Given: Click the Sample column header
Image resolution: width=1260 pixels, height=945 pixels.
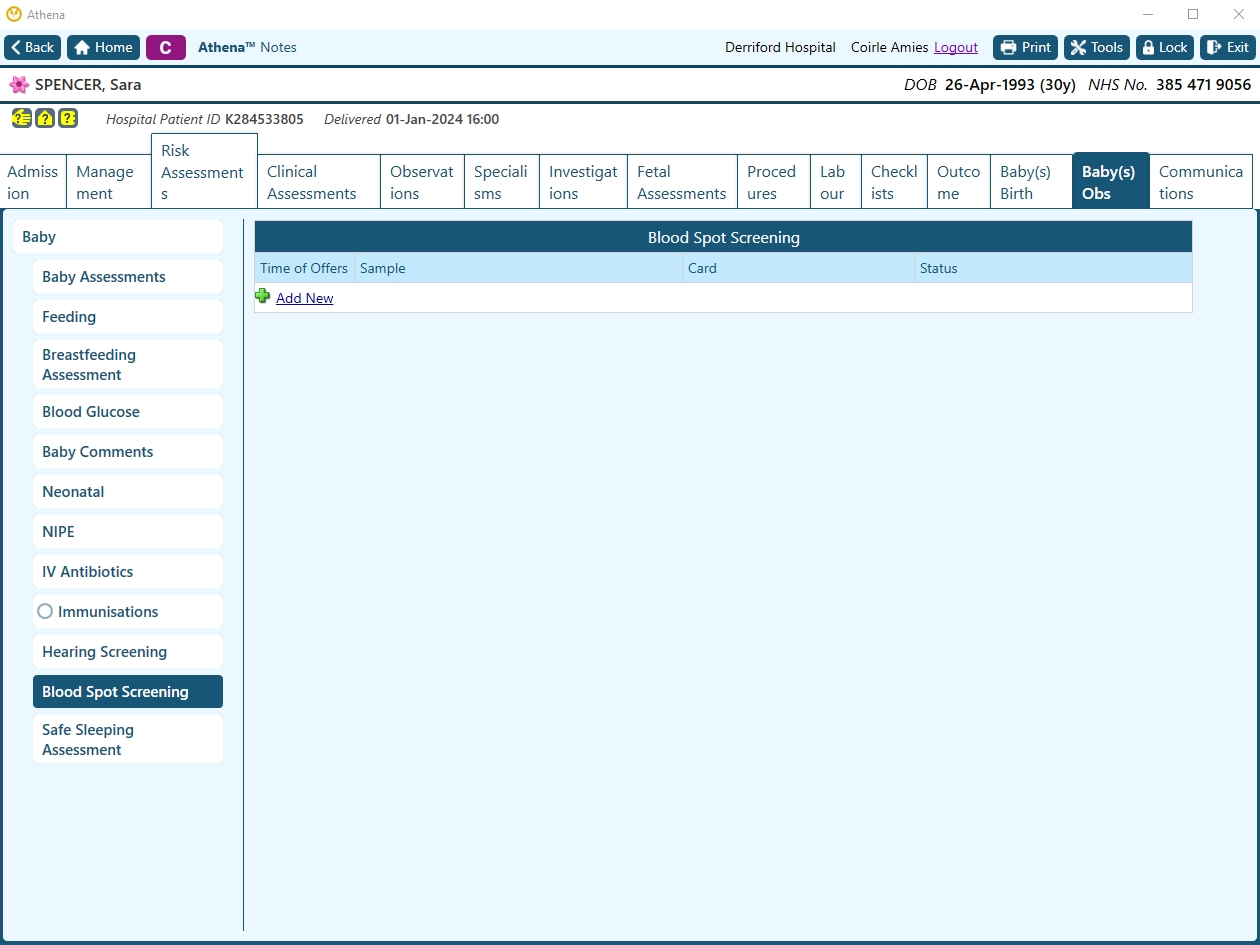Looking at the screenshot, I should coord(518,268).
